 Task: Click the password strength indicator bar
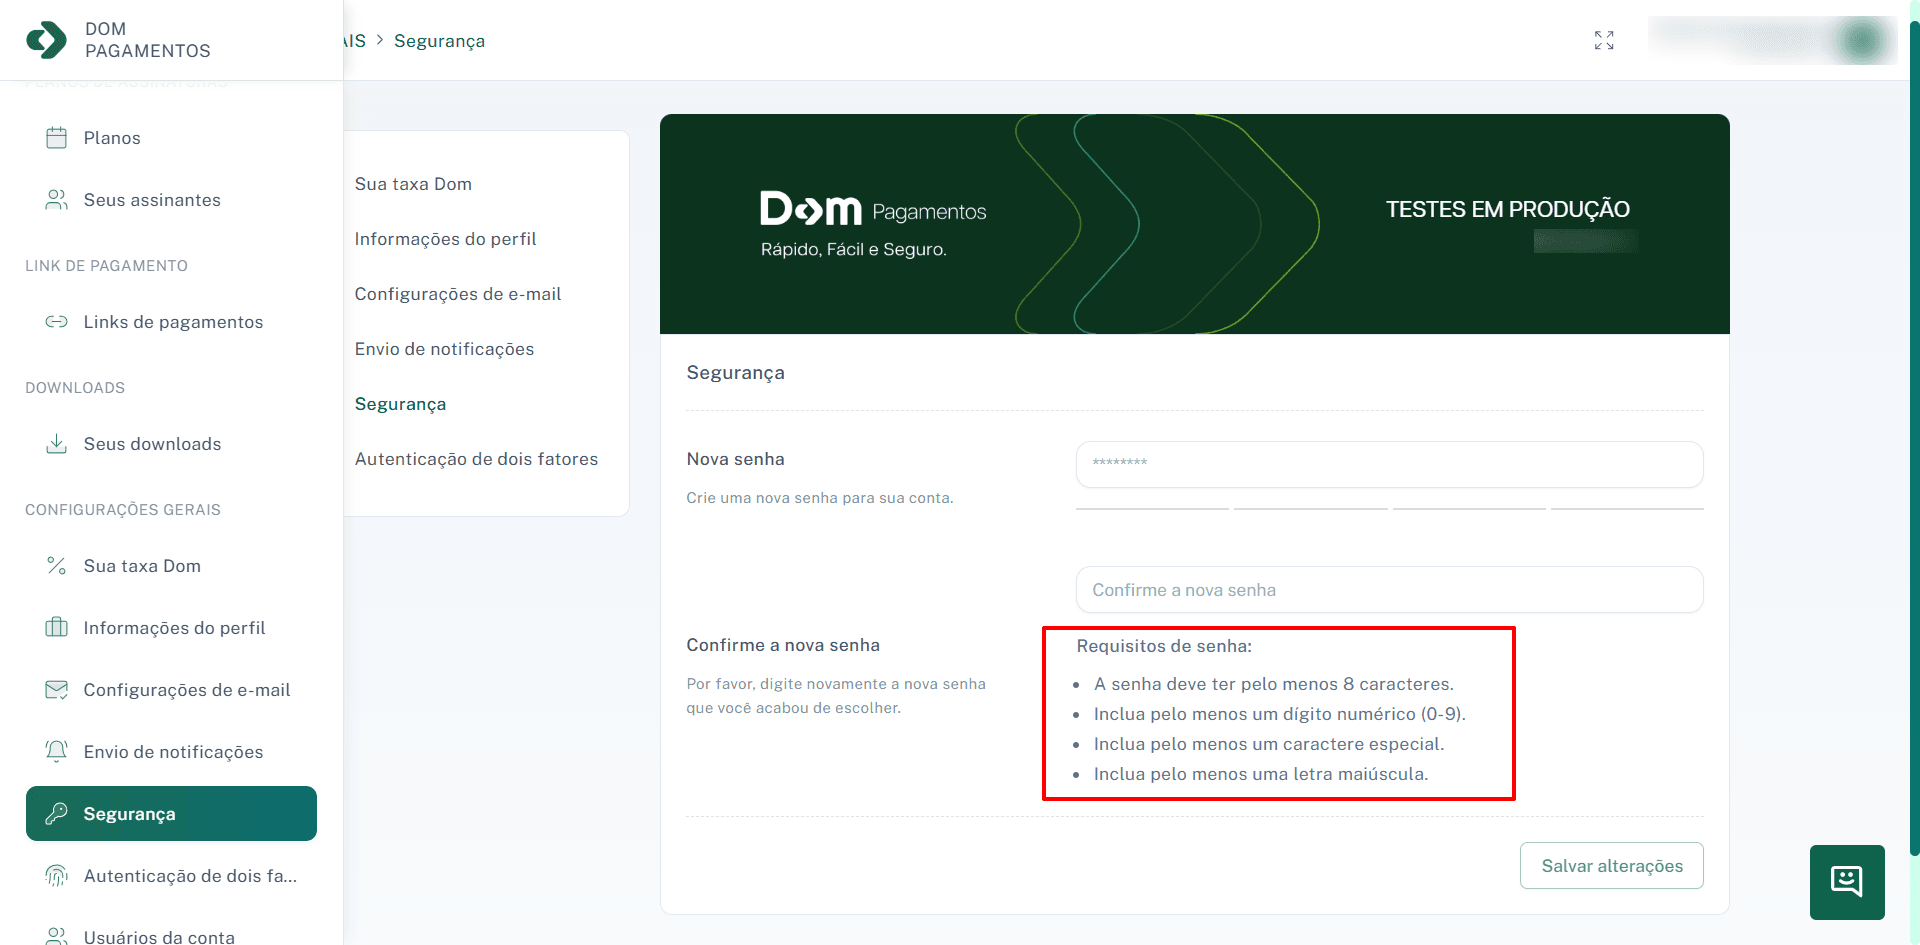click(x=1389, y=508)
